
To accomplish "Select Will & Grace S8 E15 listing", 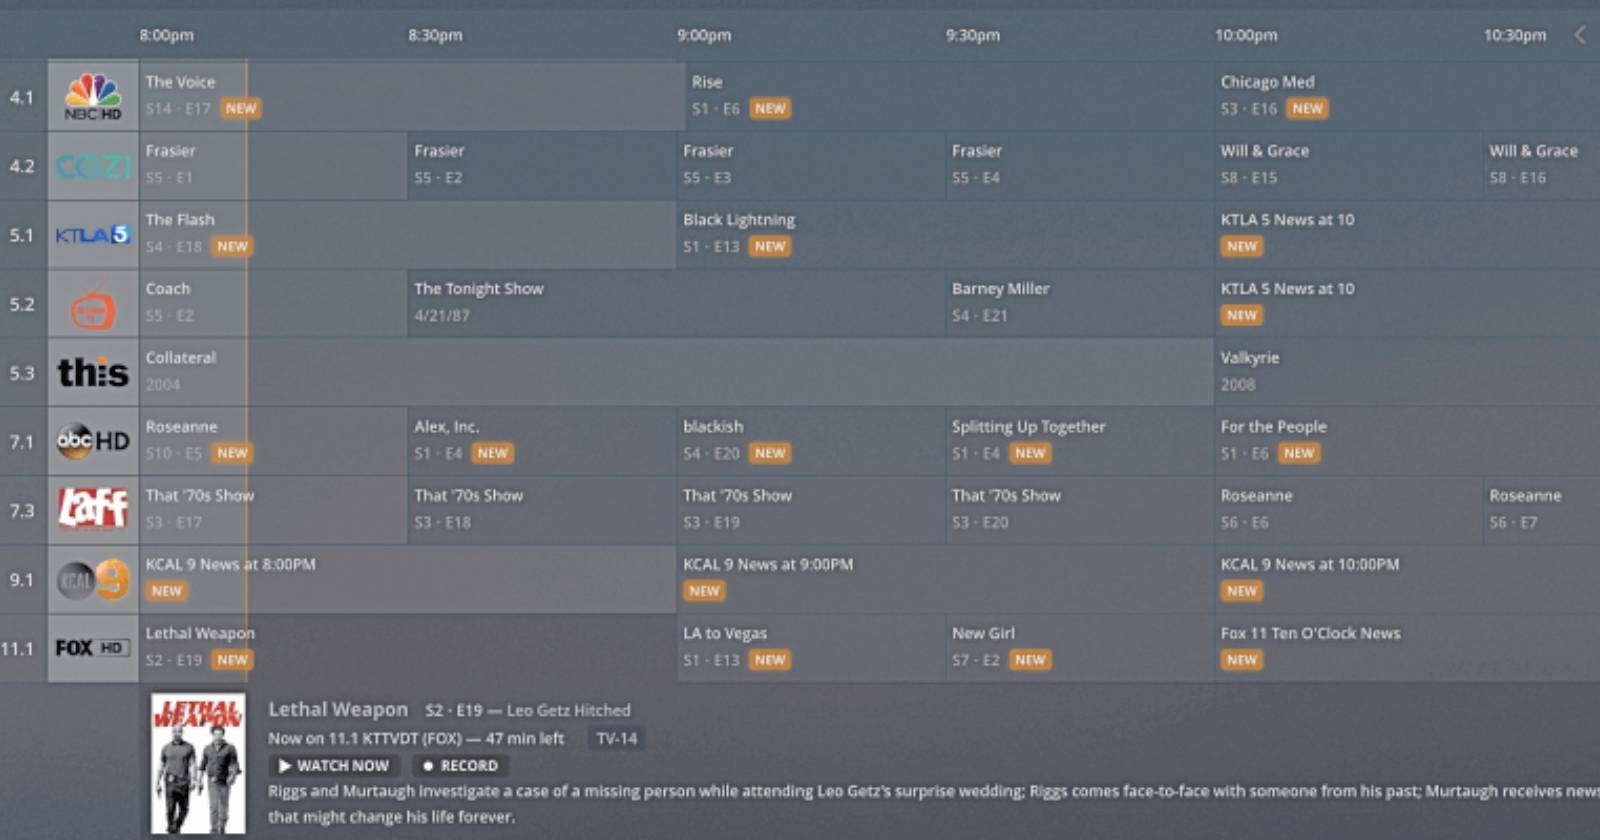I will 1349,166.
